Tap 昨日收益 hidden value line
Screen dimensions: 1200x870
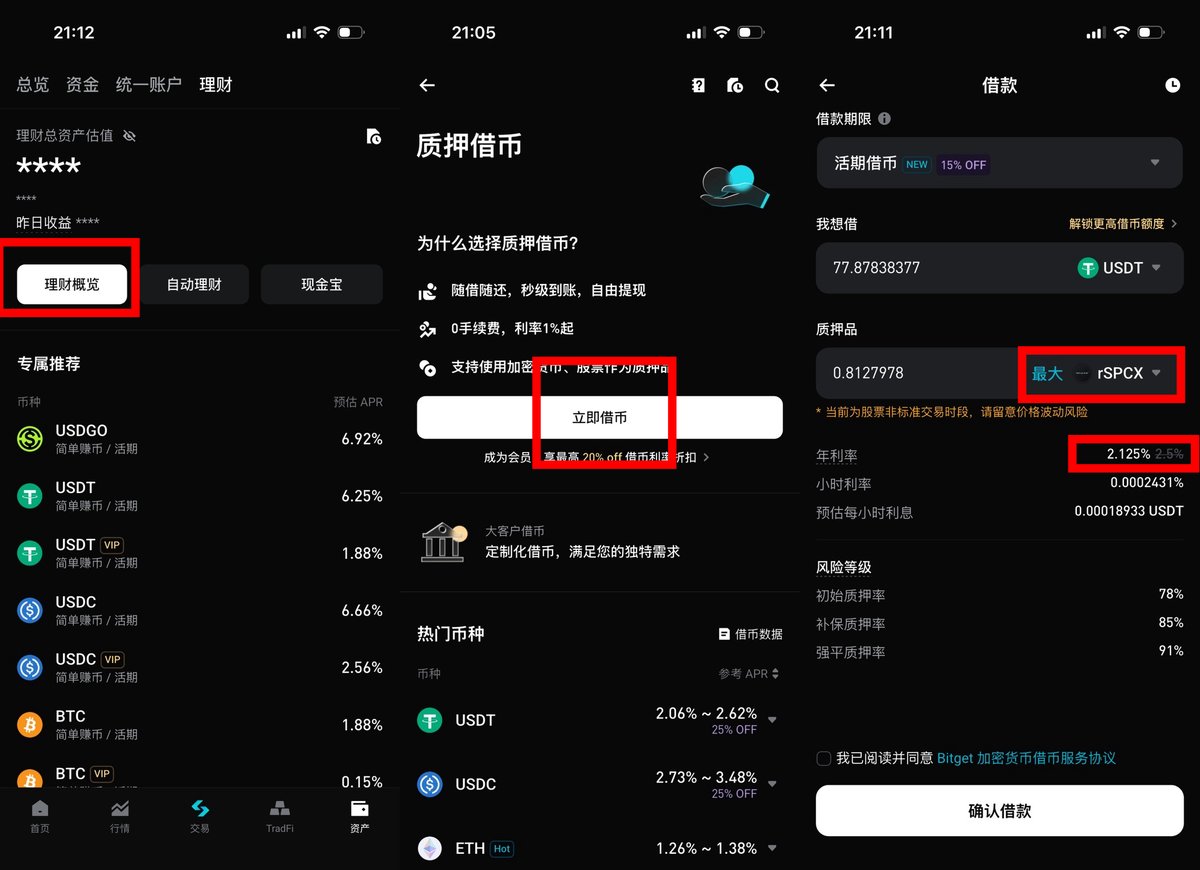click(58, 222)
